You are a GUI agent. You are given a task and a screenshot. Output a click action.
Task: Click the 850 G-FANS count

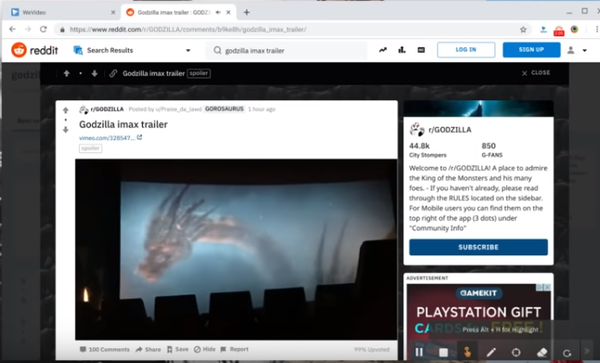pyautogui.click(x=492, y=150)
